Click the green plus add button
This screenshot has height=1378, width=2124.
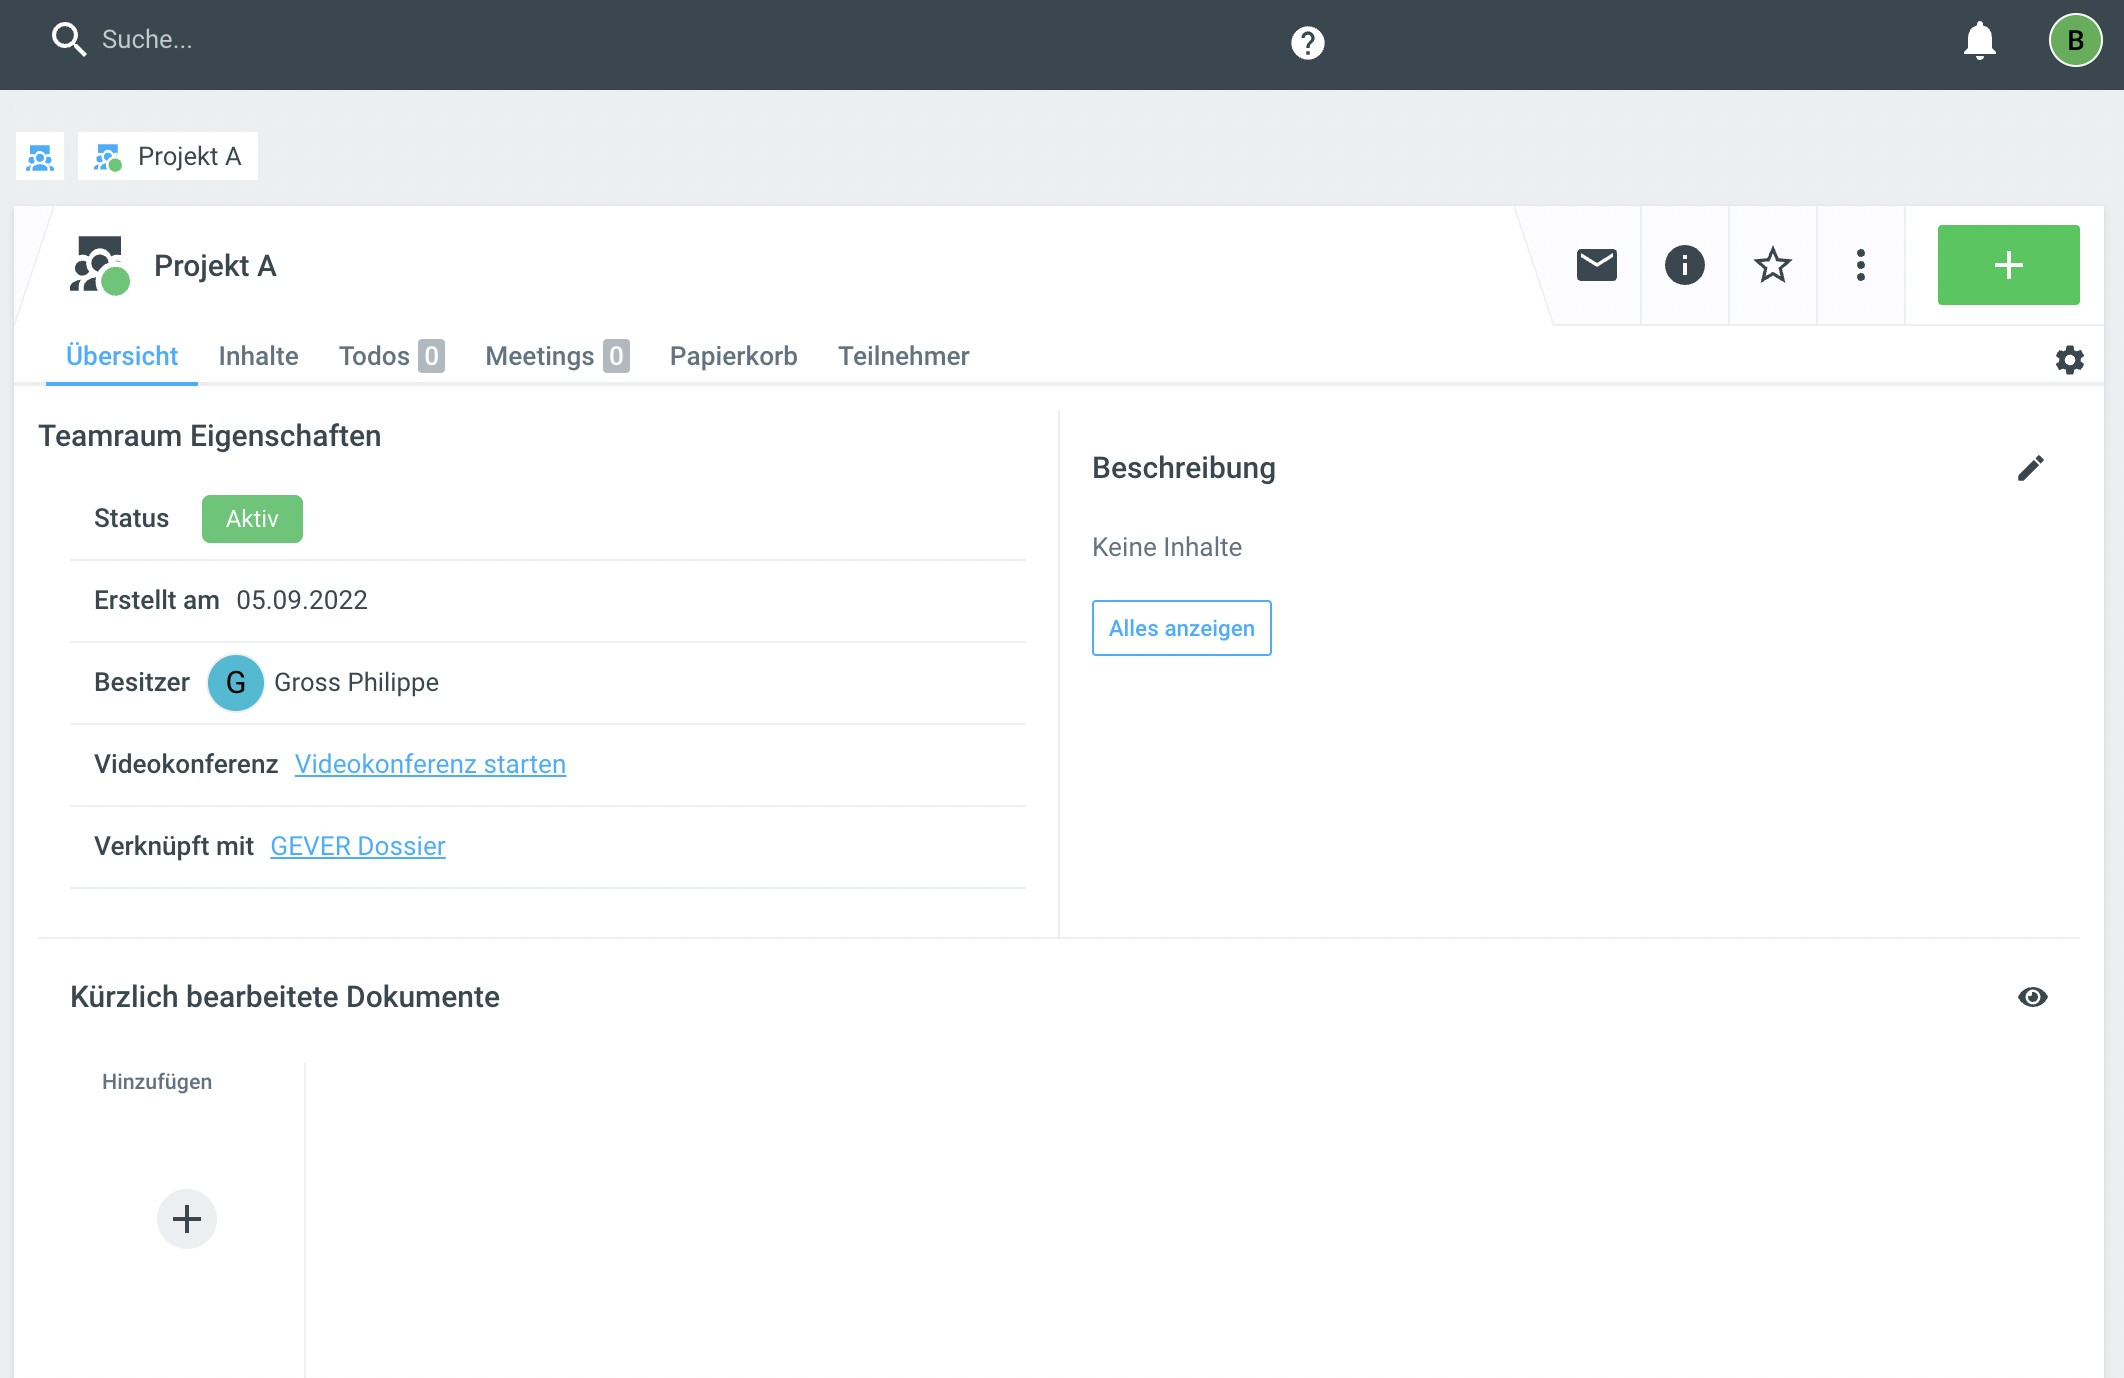tap(2008, 265)
